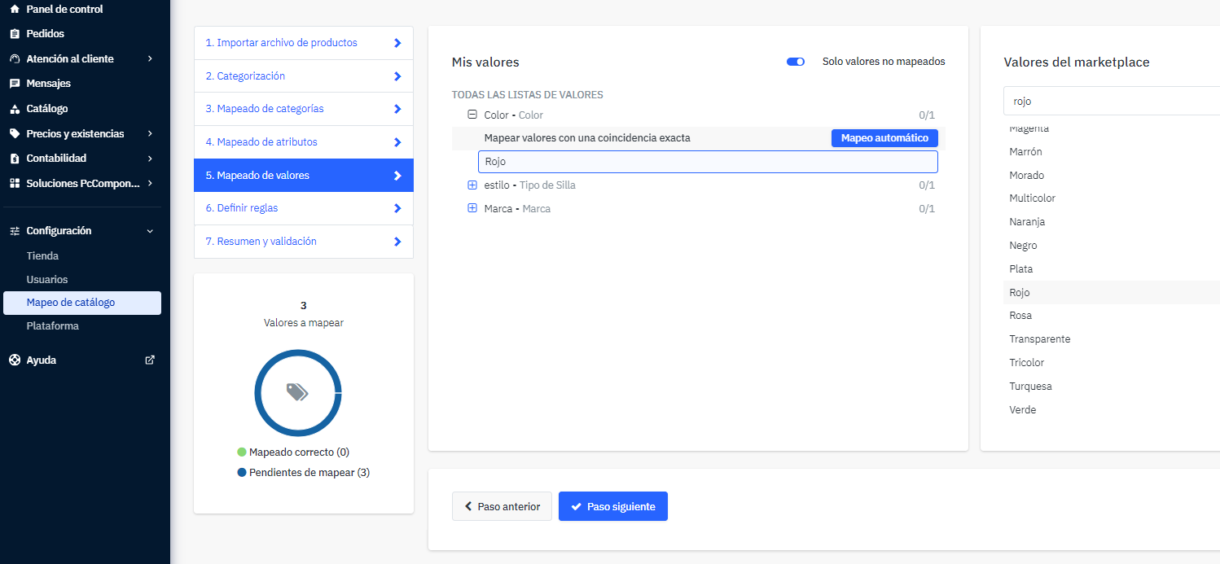The image size is (1220, 564).
Task: Click the Contabilidad sidebar icon
Action: pos(15,158)
